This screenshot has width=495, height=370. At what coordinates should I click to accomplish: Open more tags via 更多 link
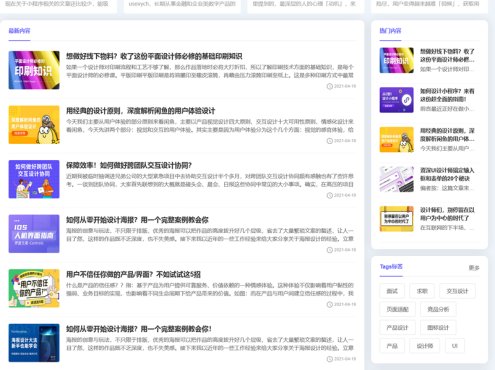tap(474, 268)
